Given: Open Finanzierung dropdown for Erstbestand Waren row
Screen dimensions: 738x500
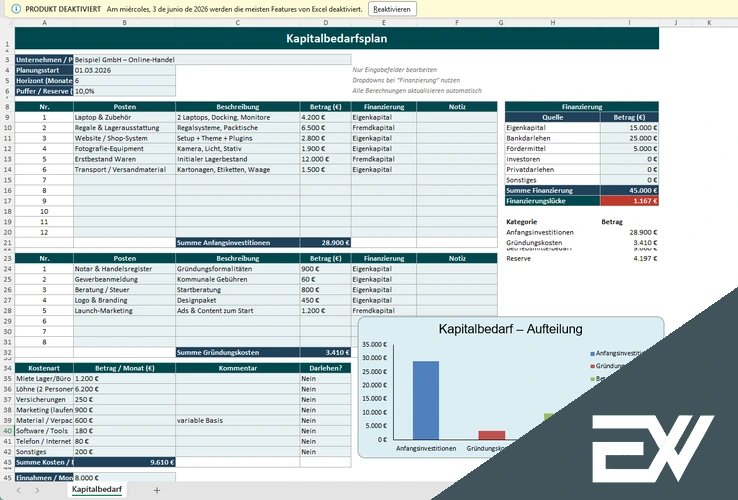Looking at the screenshot, I should (x=384, y=159).
